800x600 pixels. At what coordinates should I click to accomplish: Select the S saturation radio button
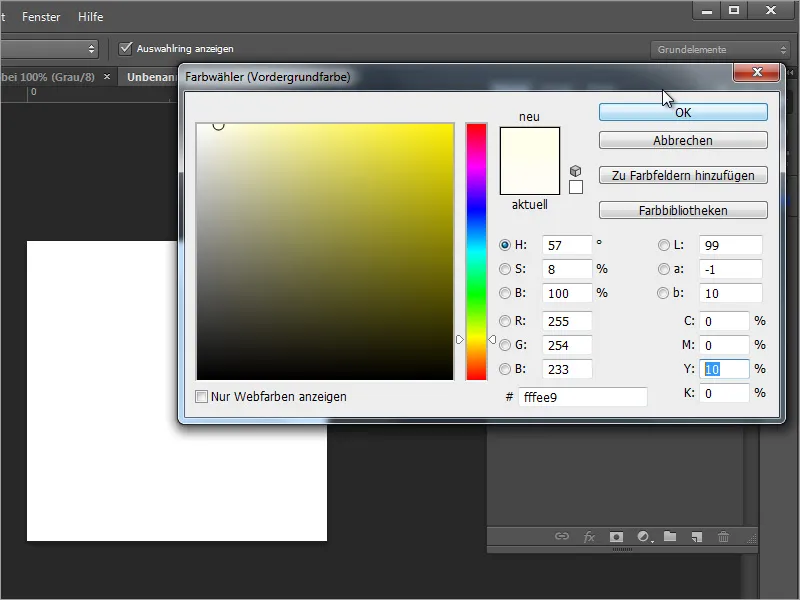tap(505, 269)
